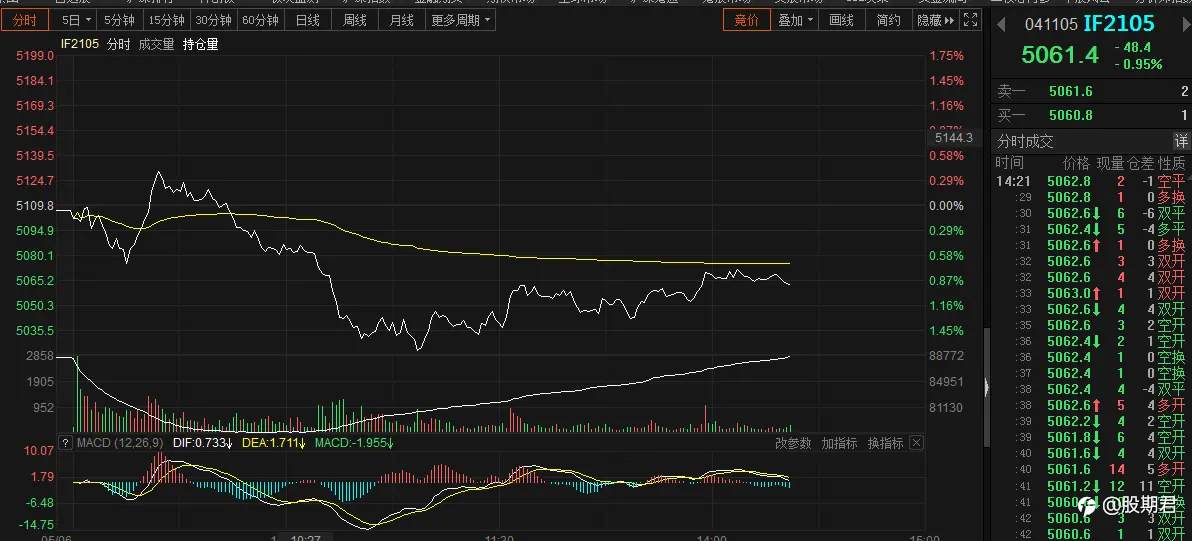
Task: Toggle the 竞价 auction button
Action: (746, 21)
